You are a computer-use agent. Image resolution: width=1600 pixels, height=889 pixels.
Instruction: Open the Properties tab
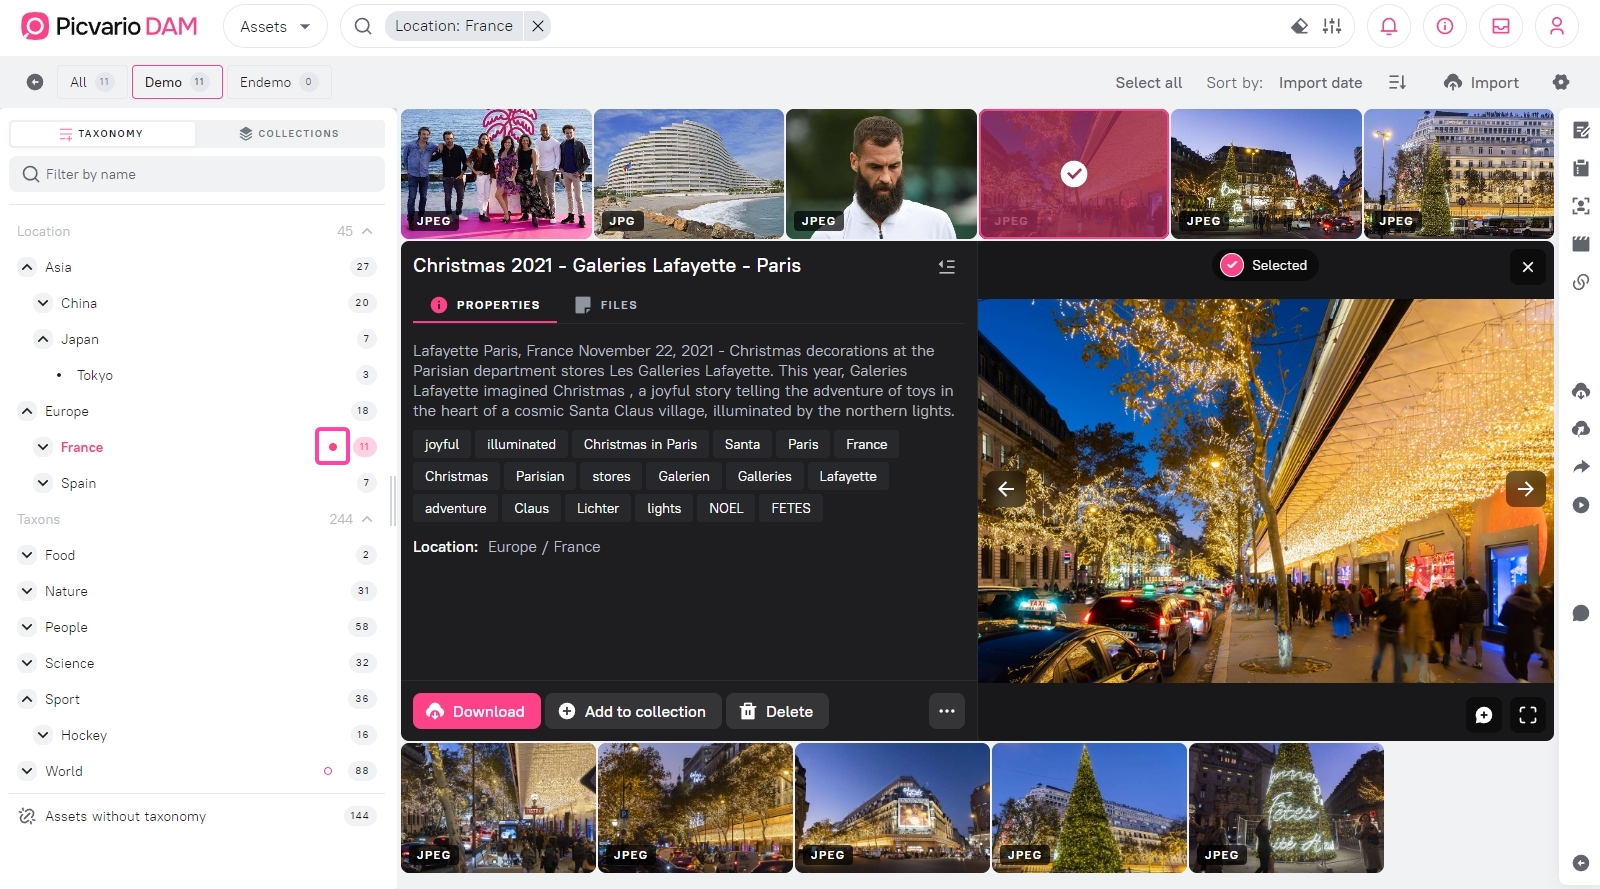click(485, 305)
